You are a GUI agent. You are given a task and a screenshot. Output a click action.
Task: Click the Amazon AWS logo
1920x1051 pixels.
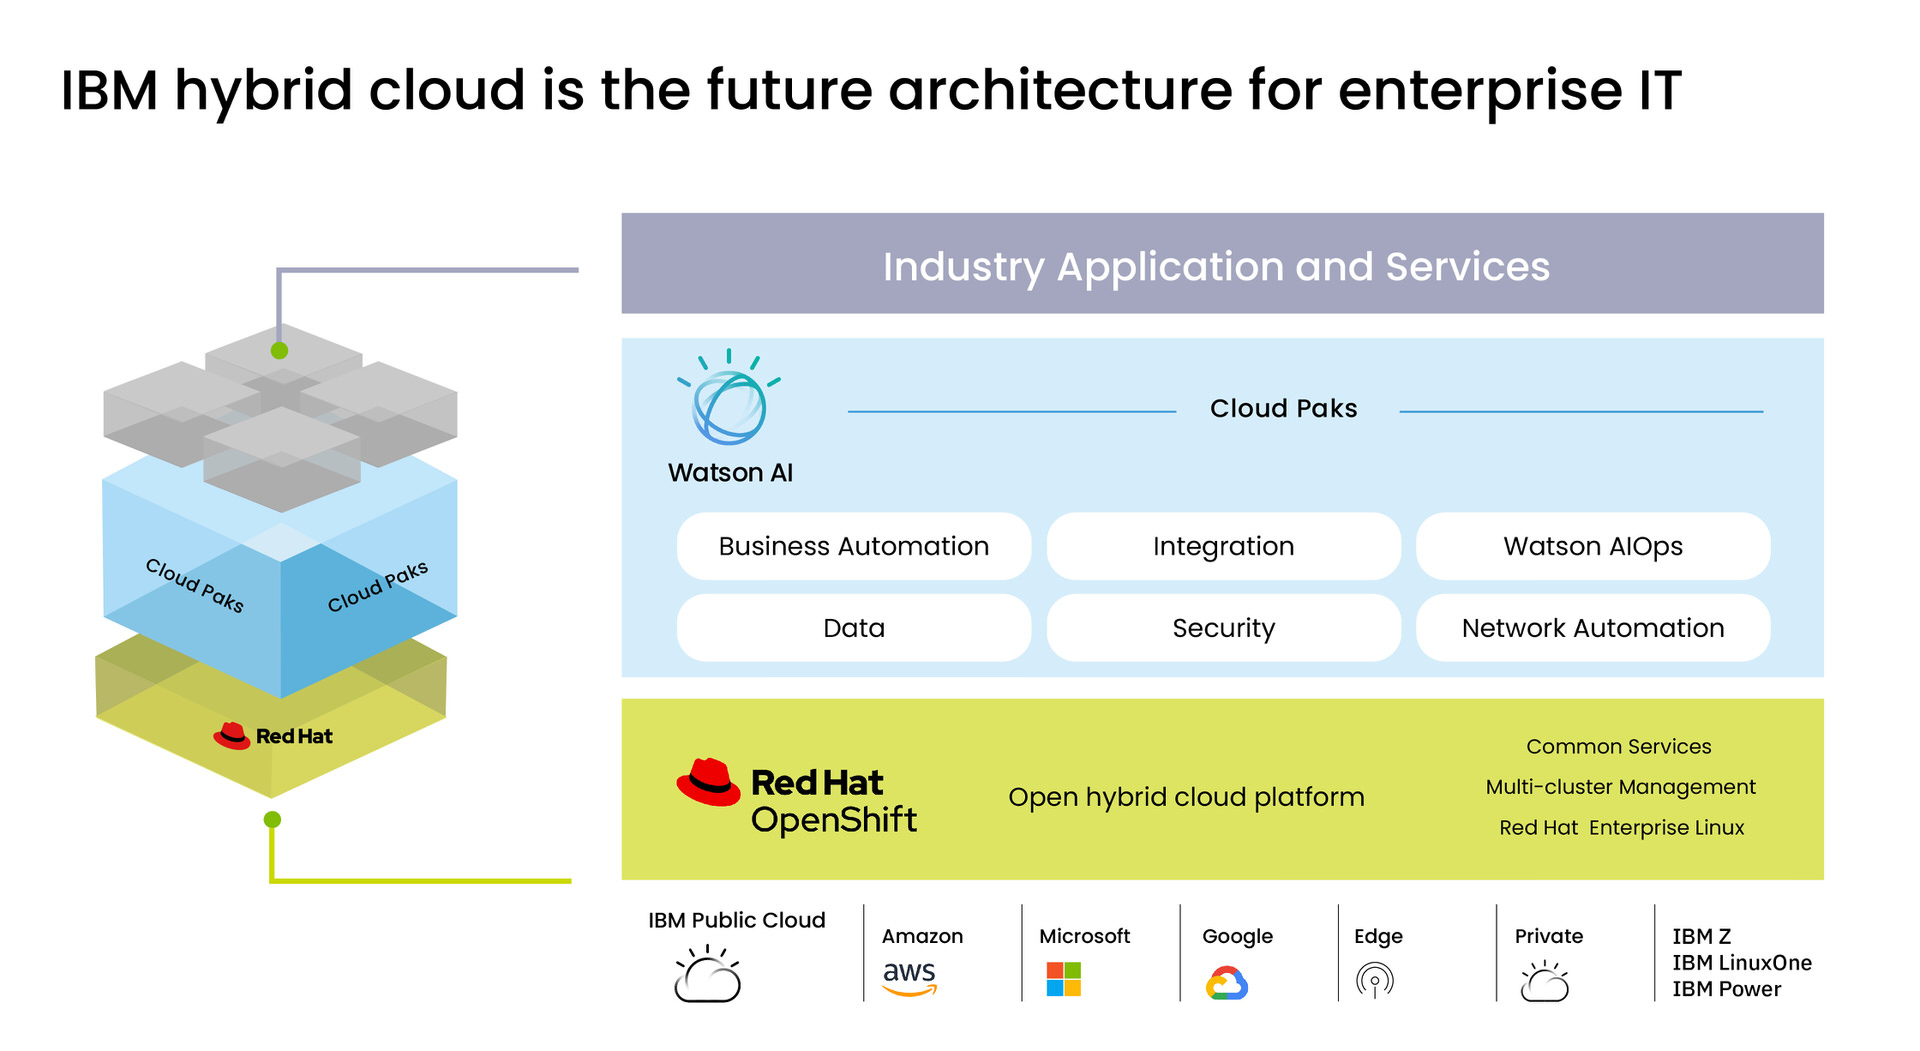tap(909, 977)
